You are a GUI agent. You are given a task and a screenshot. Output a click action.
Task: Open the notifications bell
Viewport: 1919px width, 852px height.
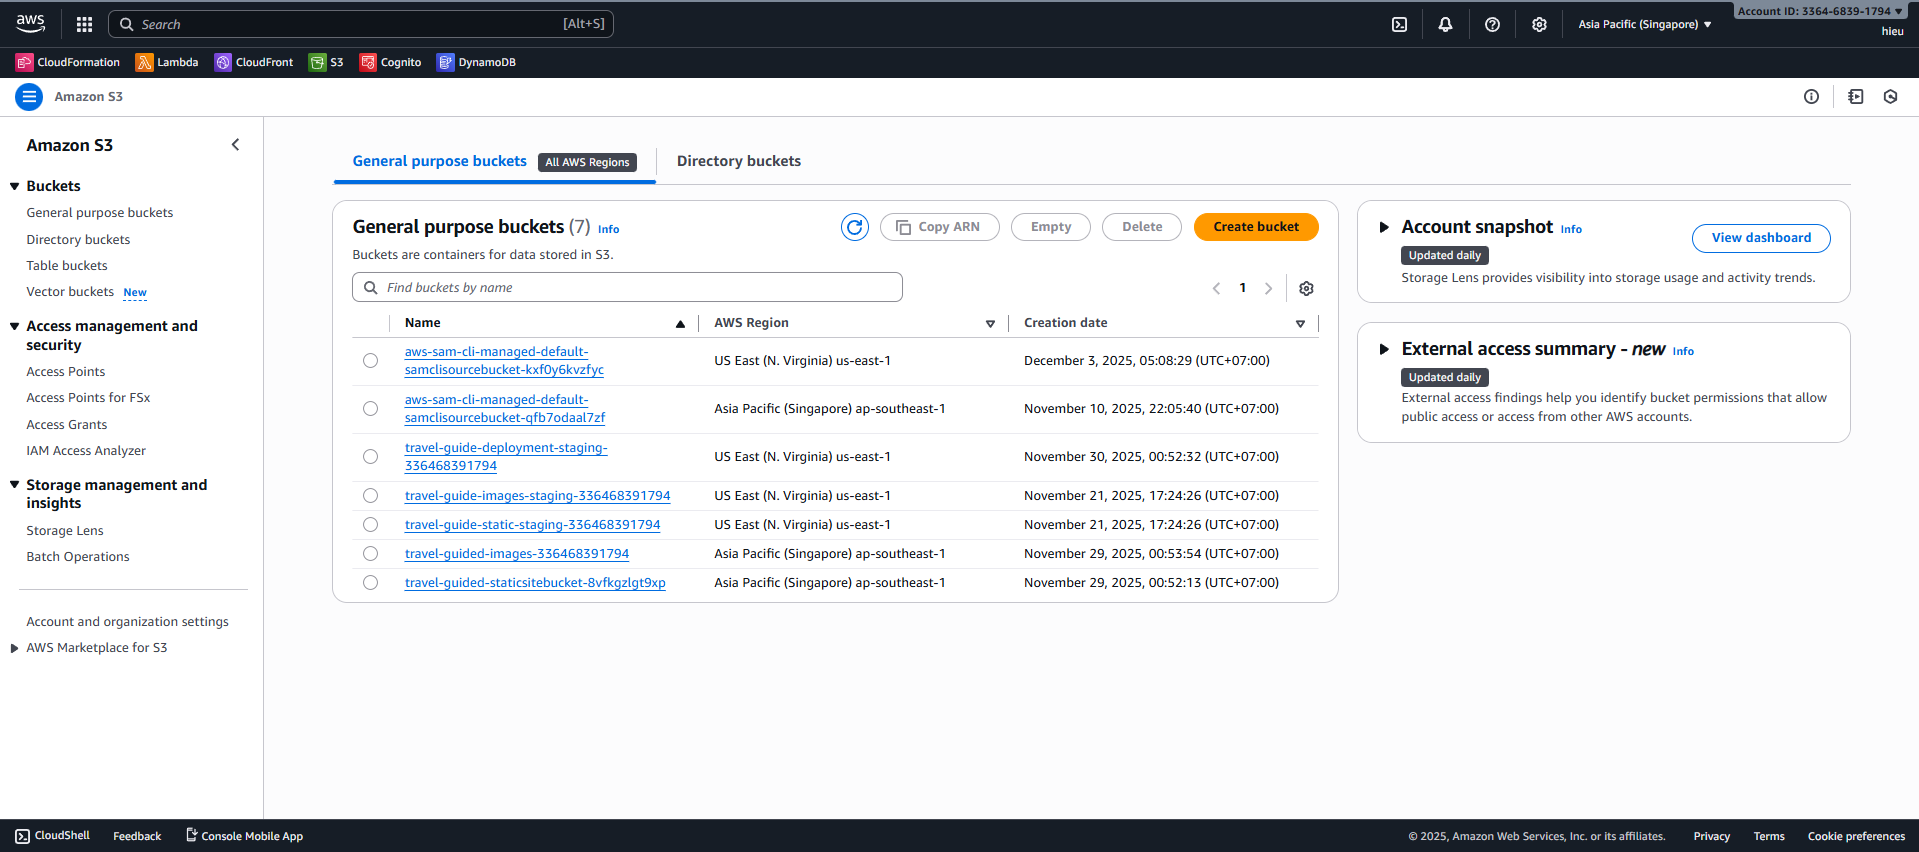[1445, 24]
